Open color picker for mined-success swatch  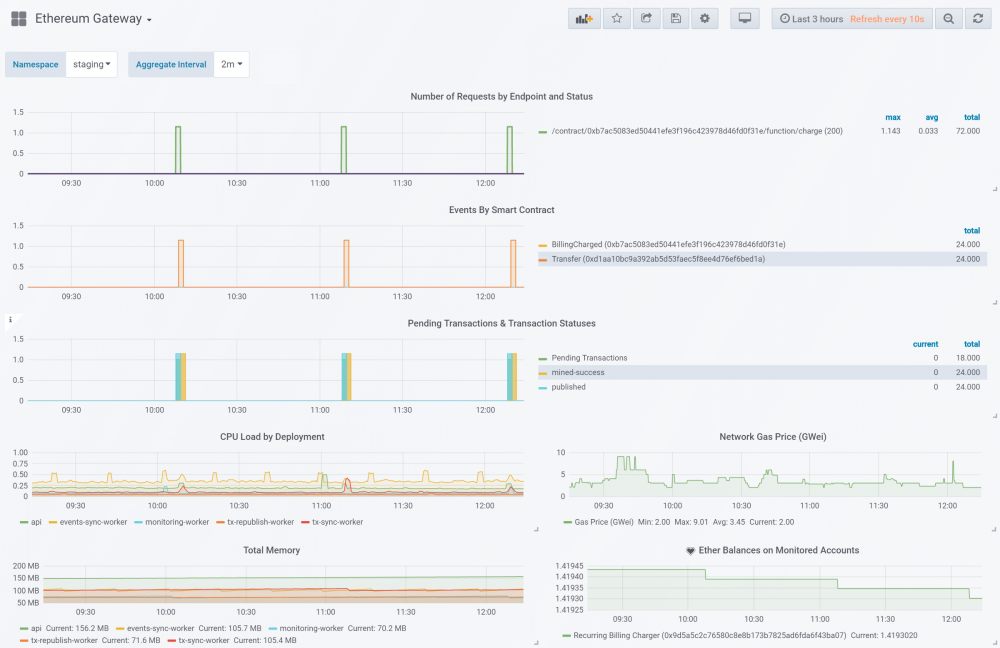pyautogui.click(x=543, y=373)
